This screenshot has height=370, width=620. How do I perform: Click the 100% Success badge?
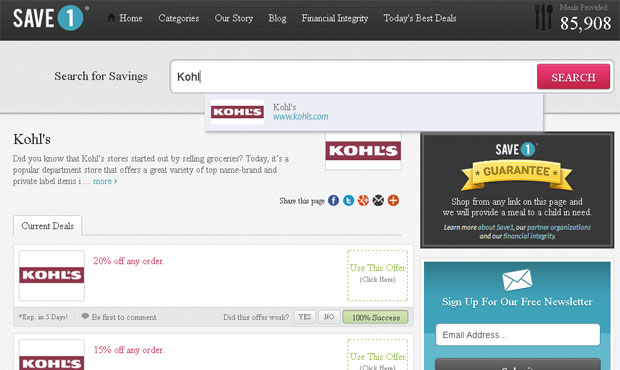375,317
